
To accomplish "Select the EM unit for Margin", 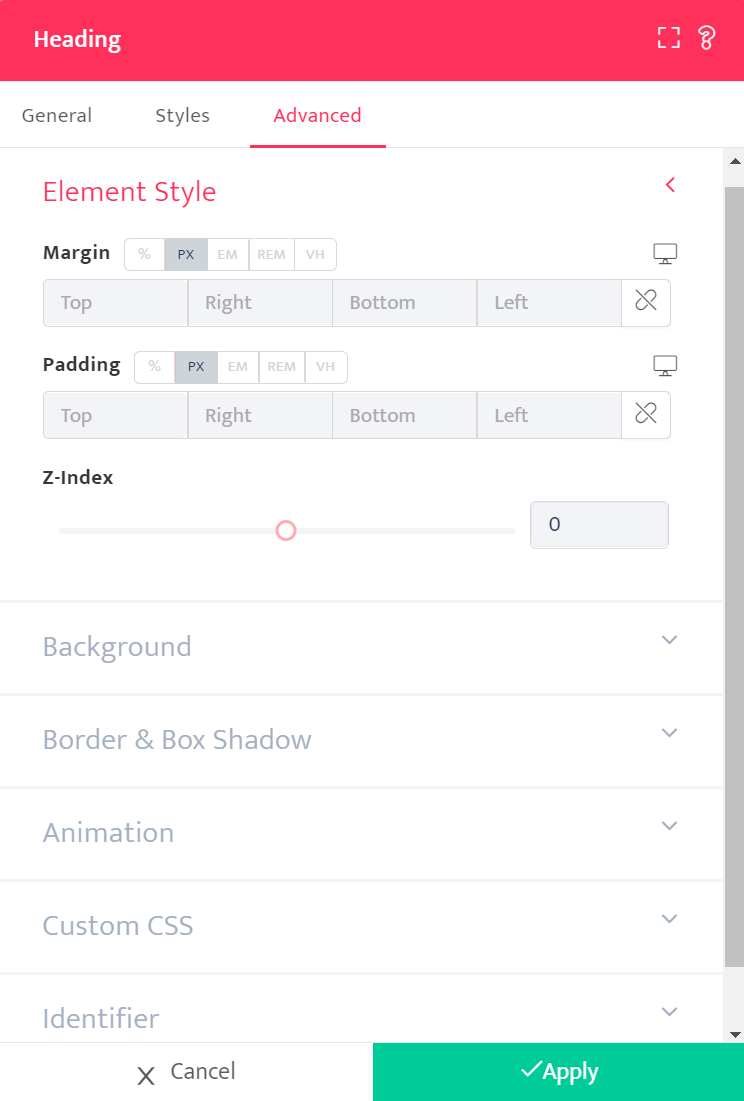I will click(228, 254).
